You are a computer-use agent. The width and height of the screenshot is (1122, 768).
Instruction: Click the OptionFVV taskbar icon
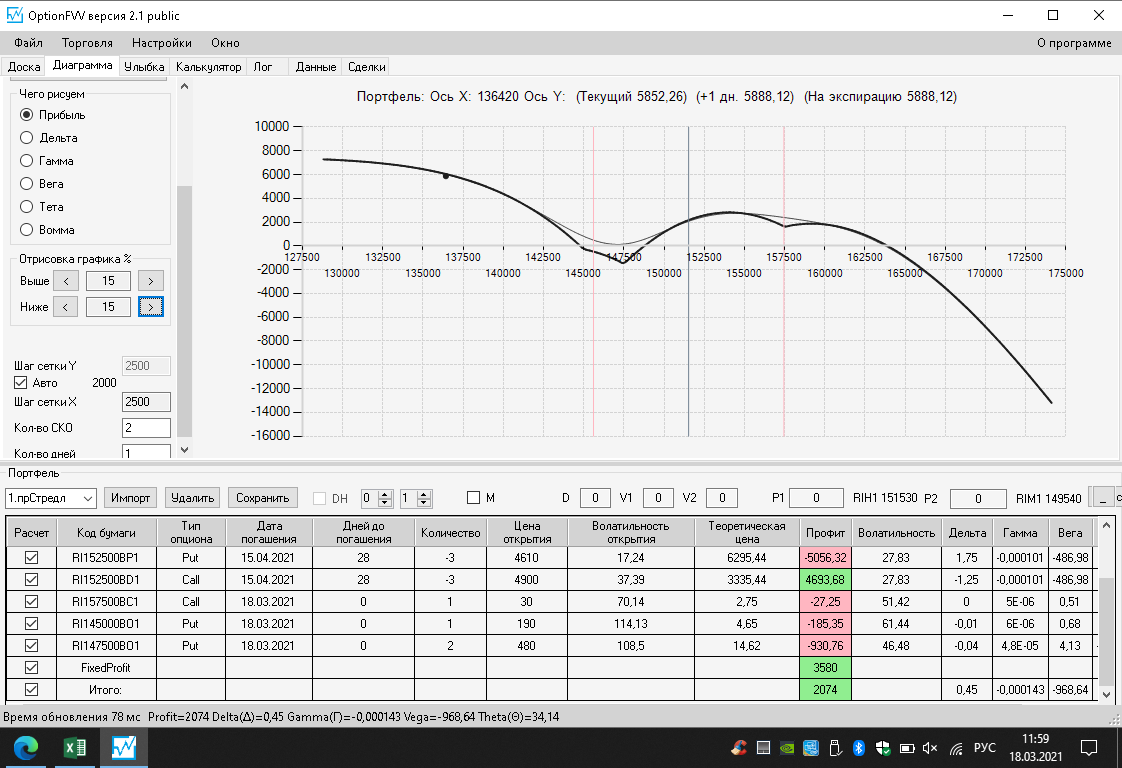point(123,748)
